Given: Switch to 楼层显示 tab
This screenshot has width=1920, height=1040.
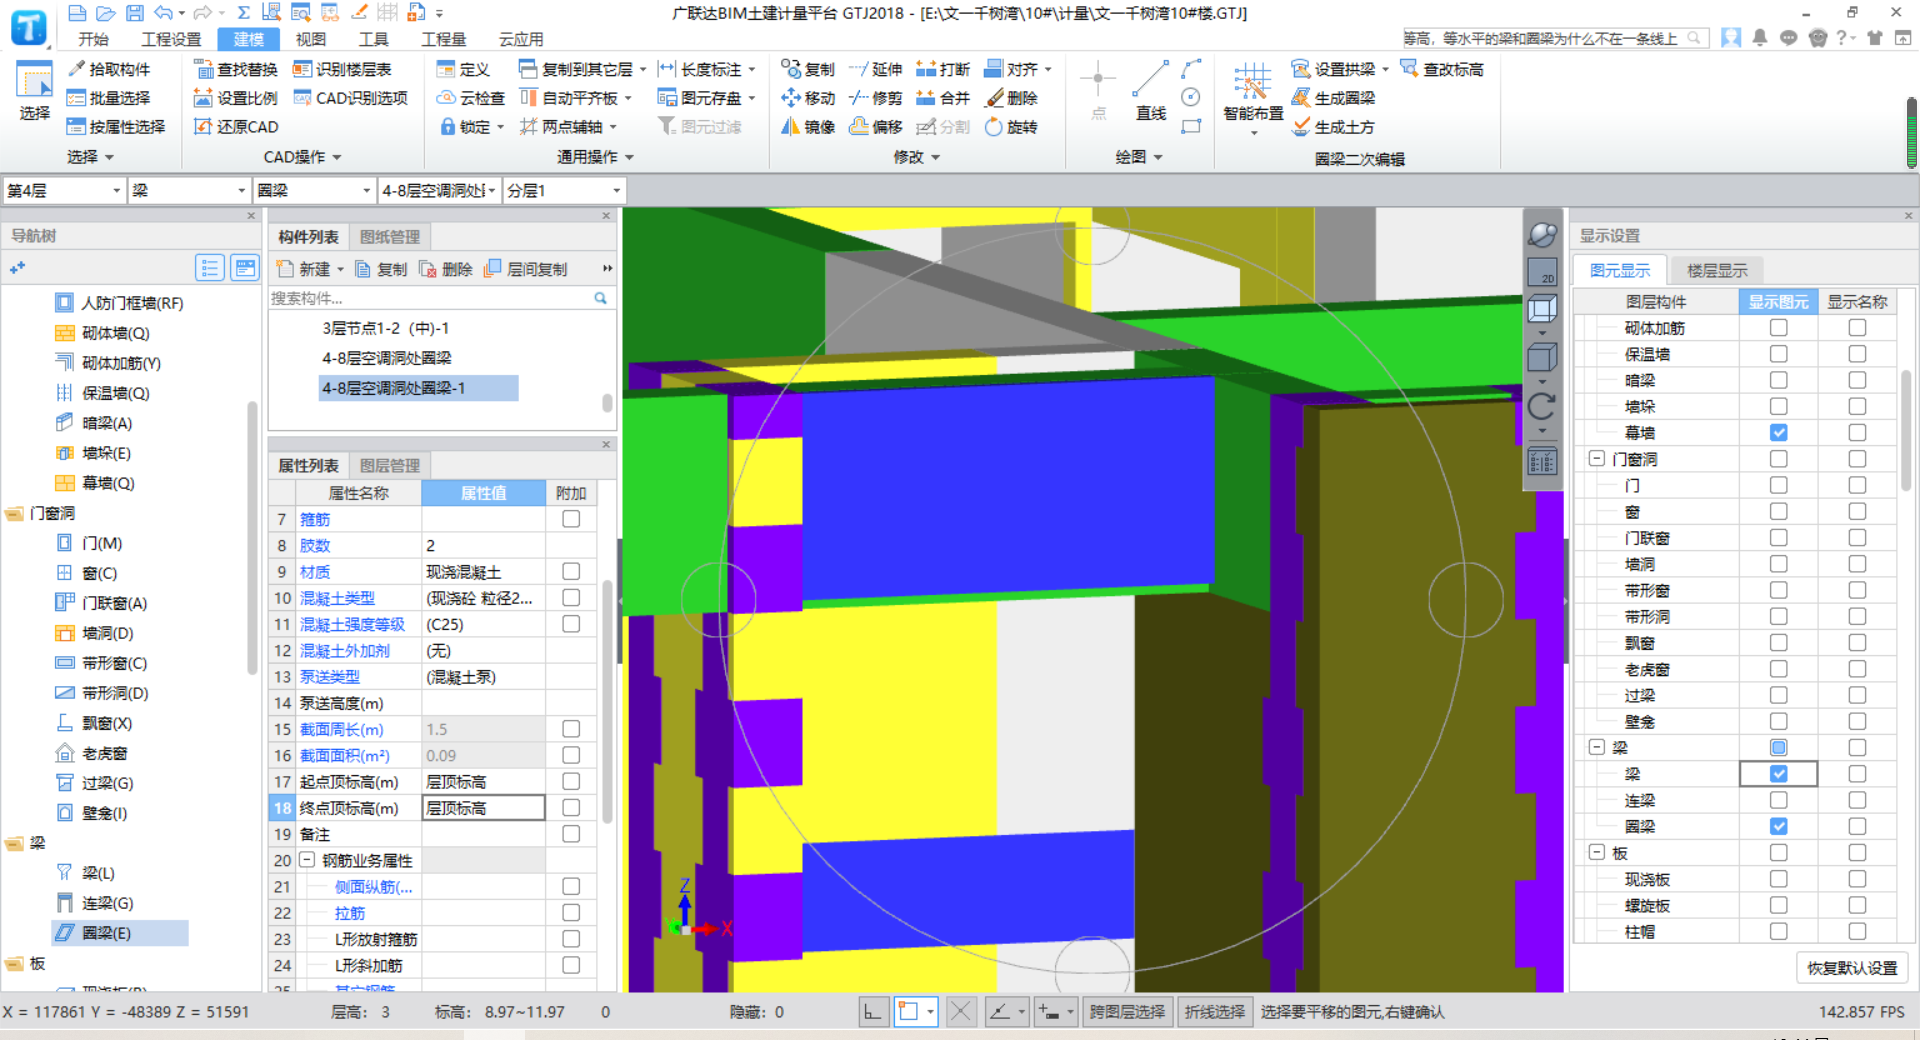Looking at the screenshot, I should click(x=1717, y=270).
